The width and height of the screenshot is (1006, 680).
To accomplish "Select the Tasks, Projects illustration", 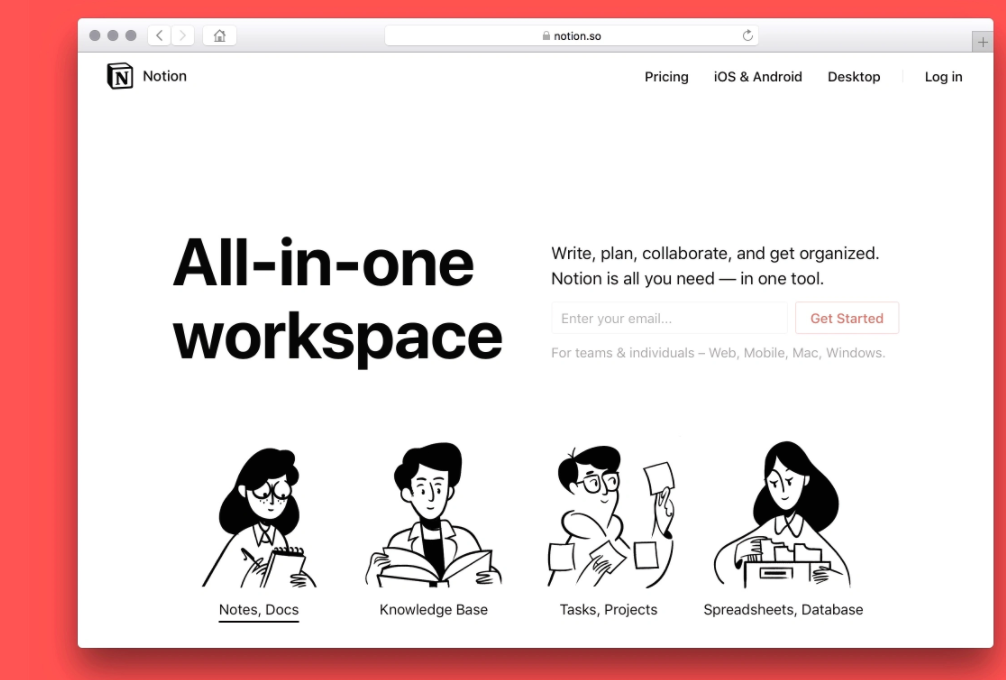I will click(610, 516).
